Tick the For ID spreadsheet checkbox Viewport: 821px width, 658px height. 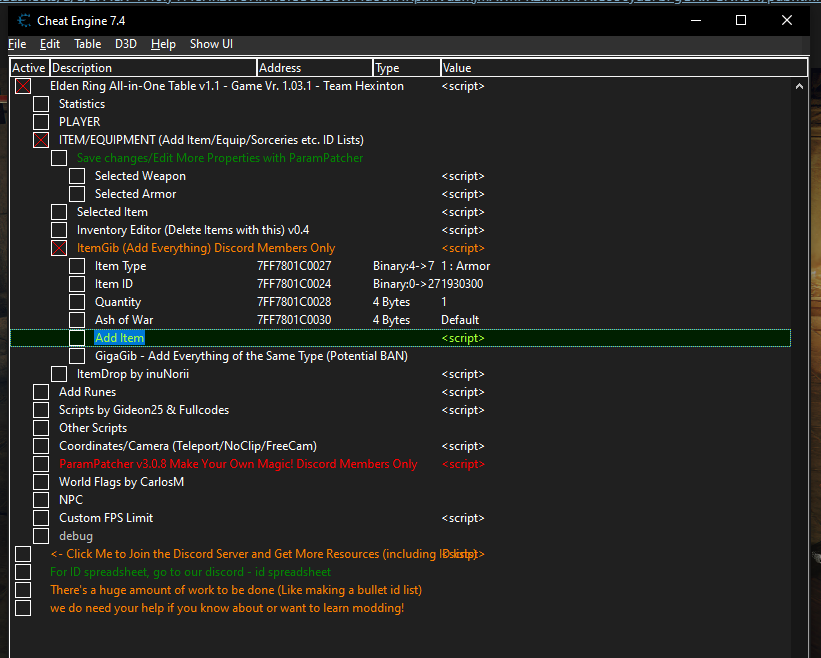coord(23,572)
